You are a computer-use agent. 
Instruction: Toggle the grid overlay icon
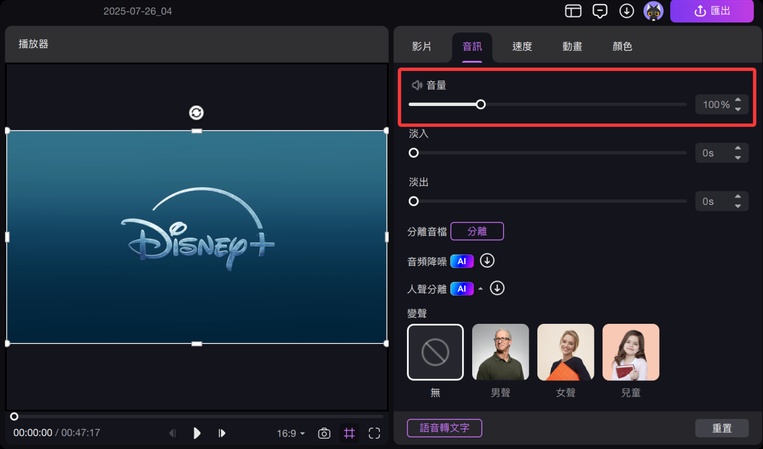pos(349,433)
